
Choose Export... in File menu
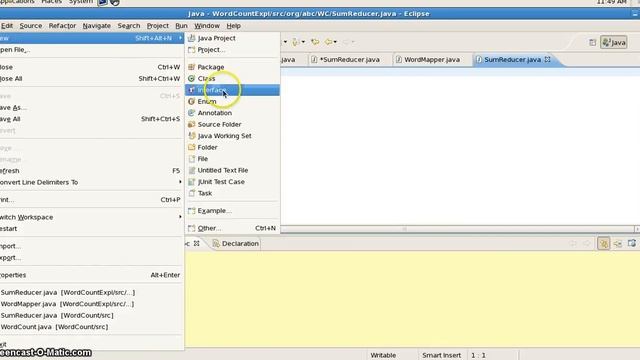pyautogui.click(x=91, y=258)
